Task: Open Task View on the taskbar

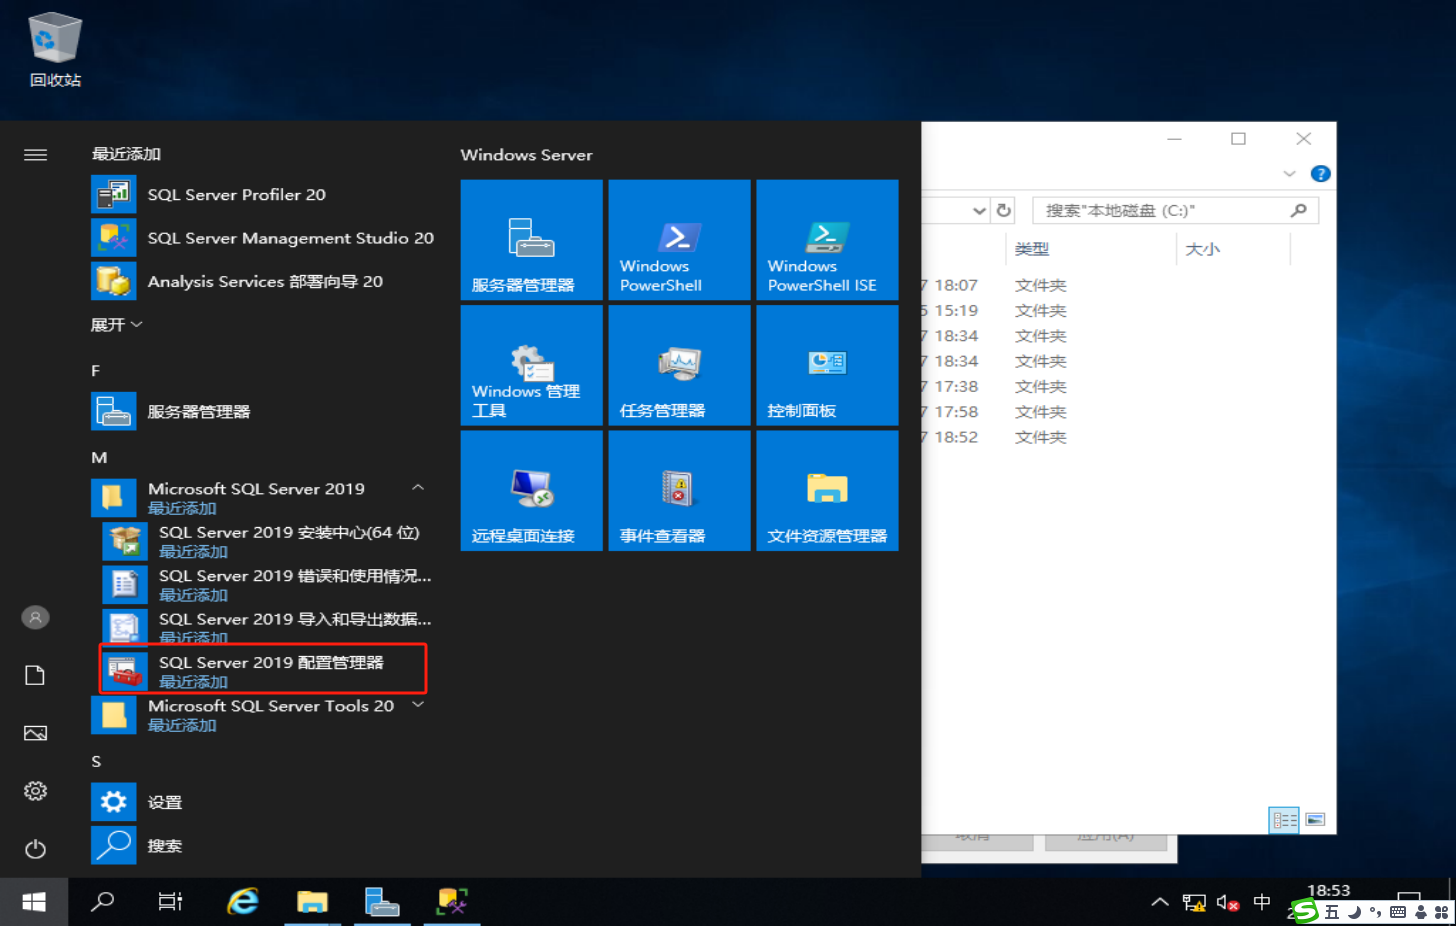Action: 171,902
